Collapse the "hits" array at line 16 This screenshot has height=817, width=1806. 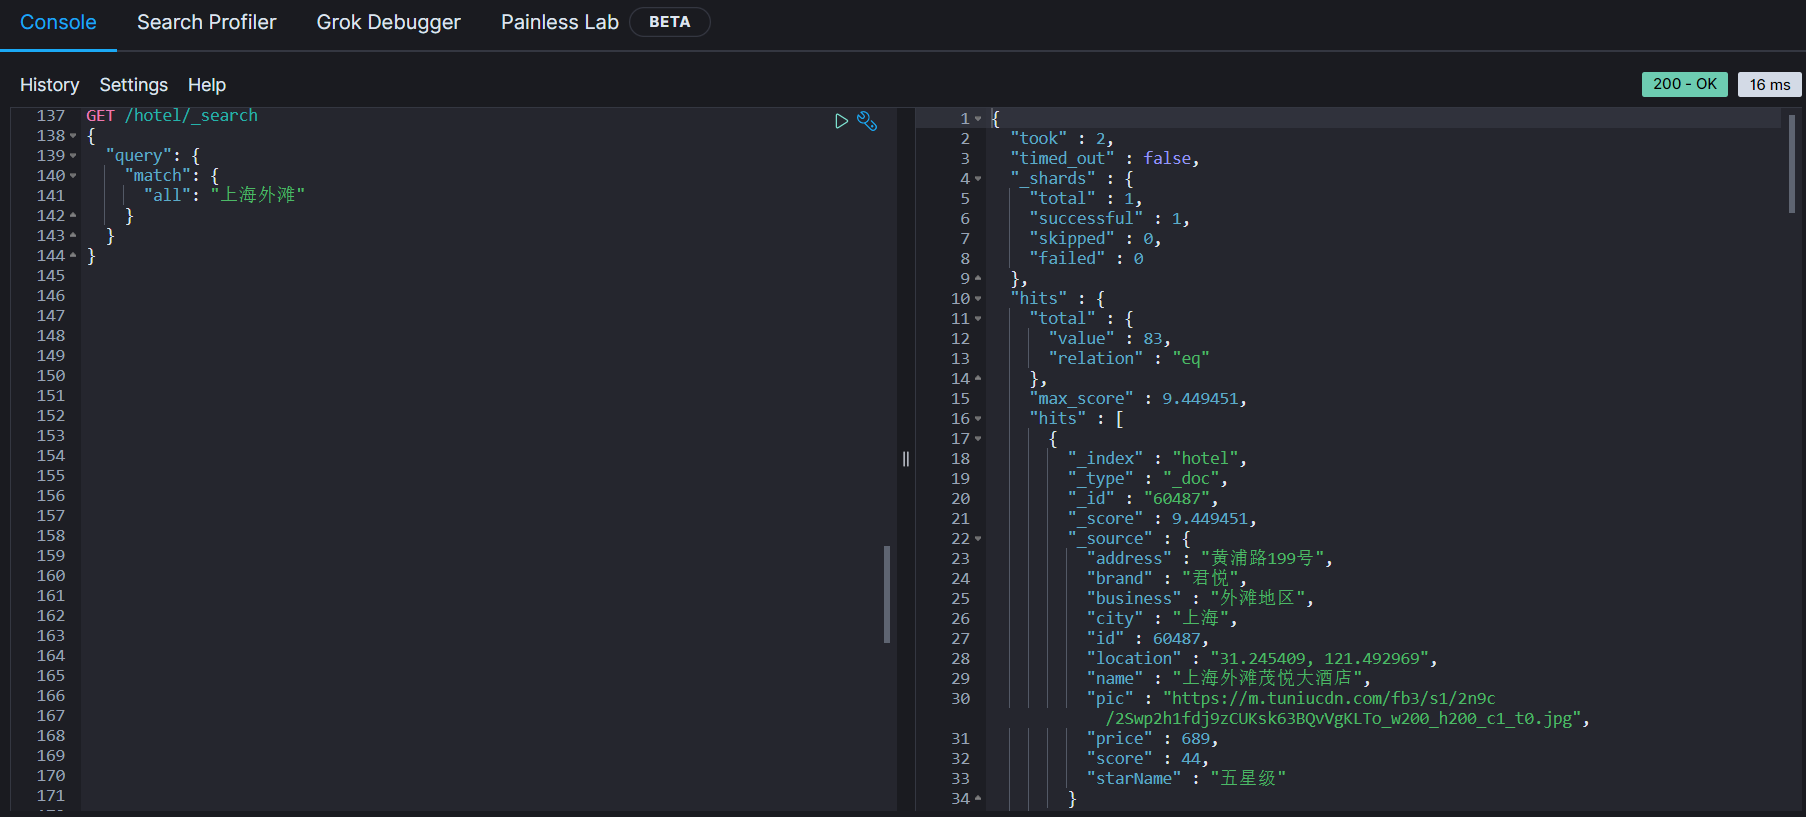pos(978,419)
